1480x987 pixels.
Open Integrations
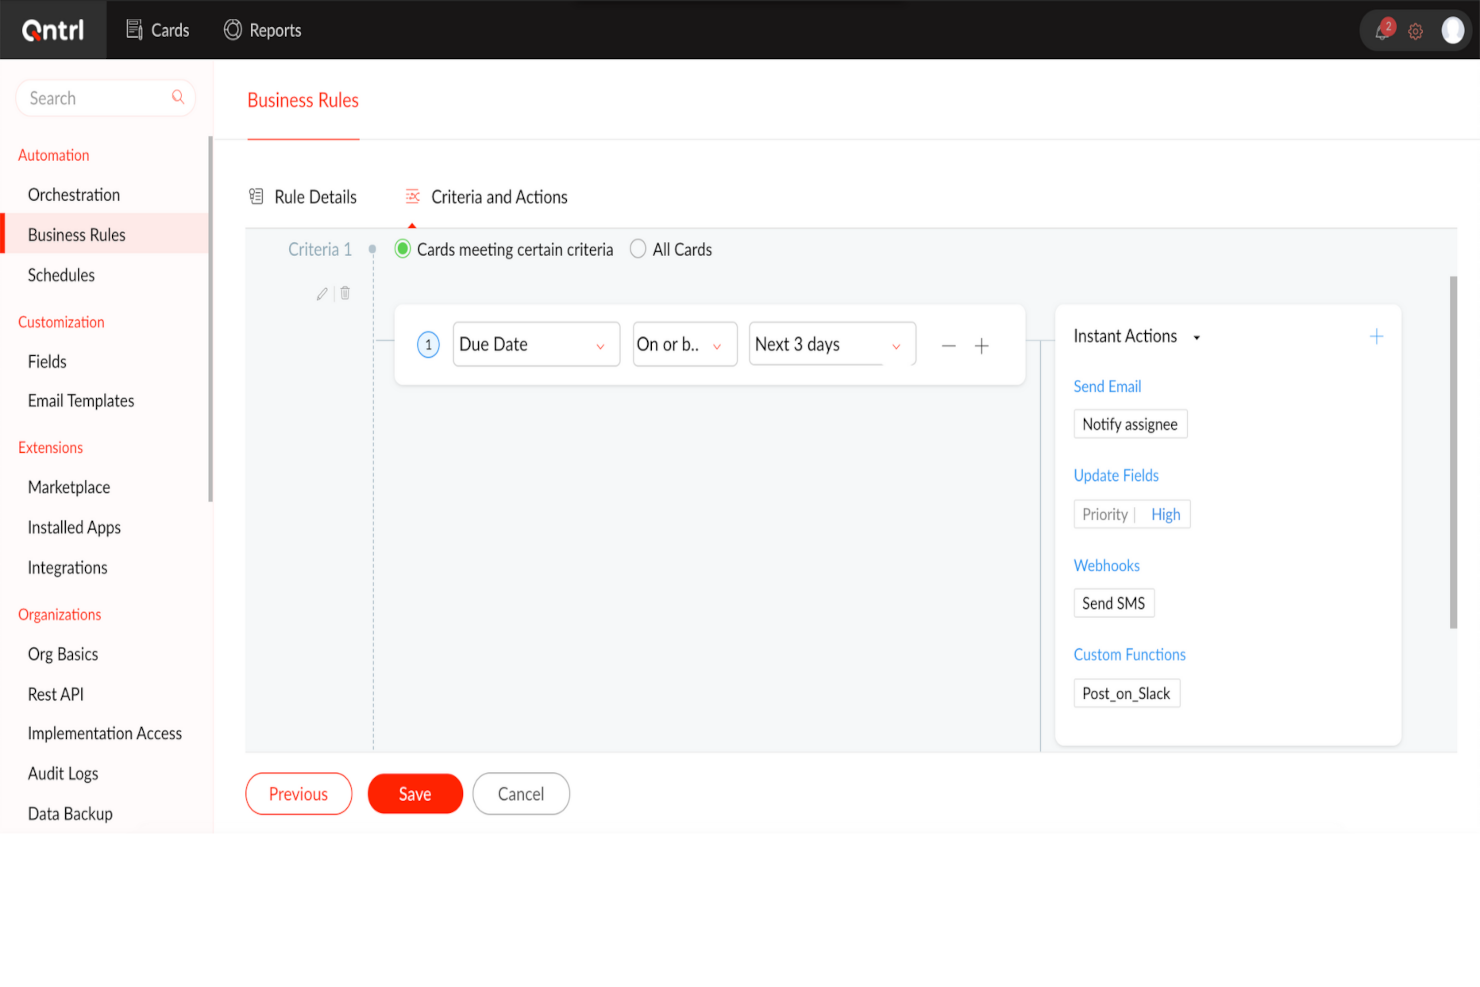67,568
